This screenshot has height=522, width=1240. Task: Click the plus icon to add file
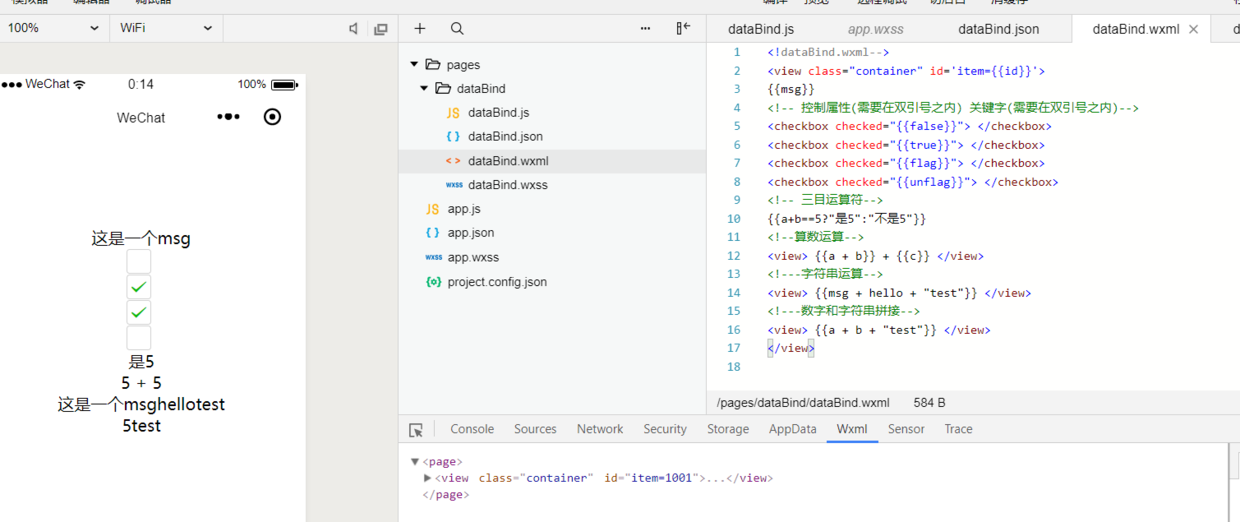click(x=420, y=29)
